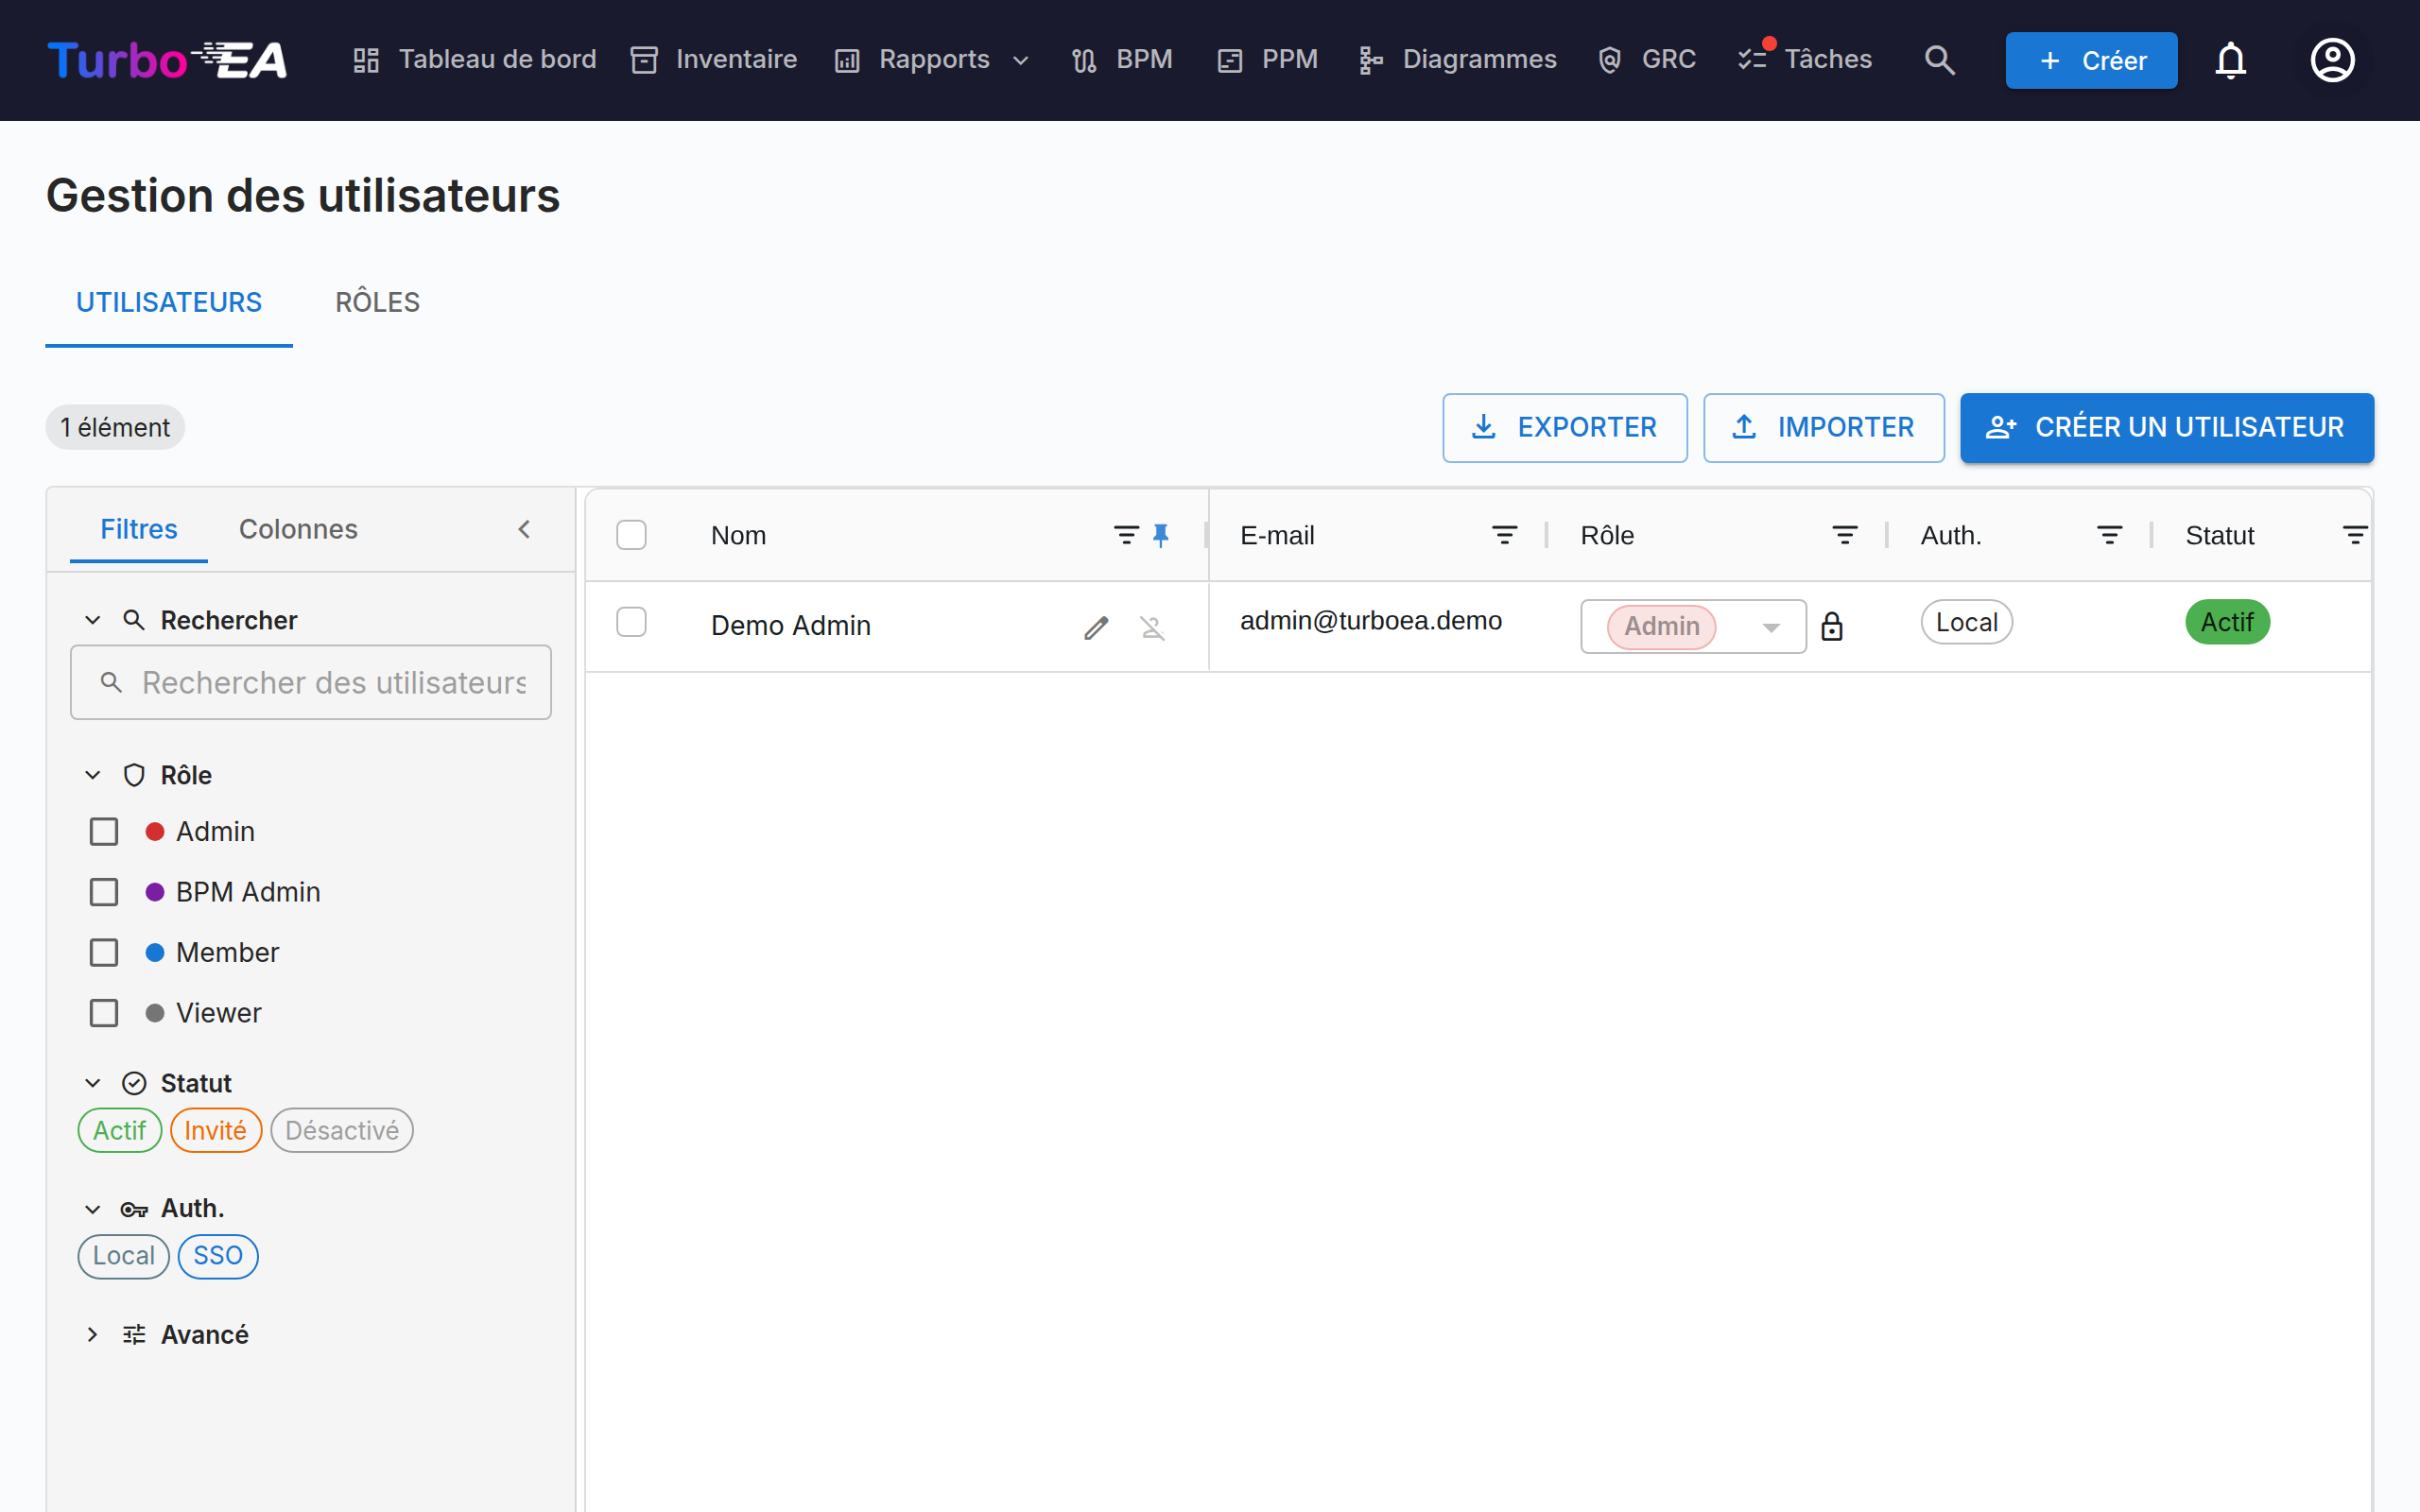This screenshot has width=2420, height=1512.
Task: Open the Rapports menu dropdown
Action: tap(932, 60)
